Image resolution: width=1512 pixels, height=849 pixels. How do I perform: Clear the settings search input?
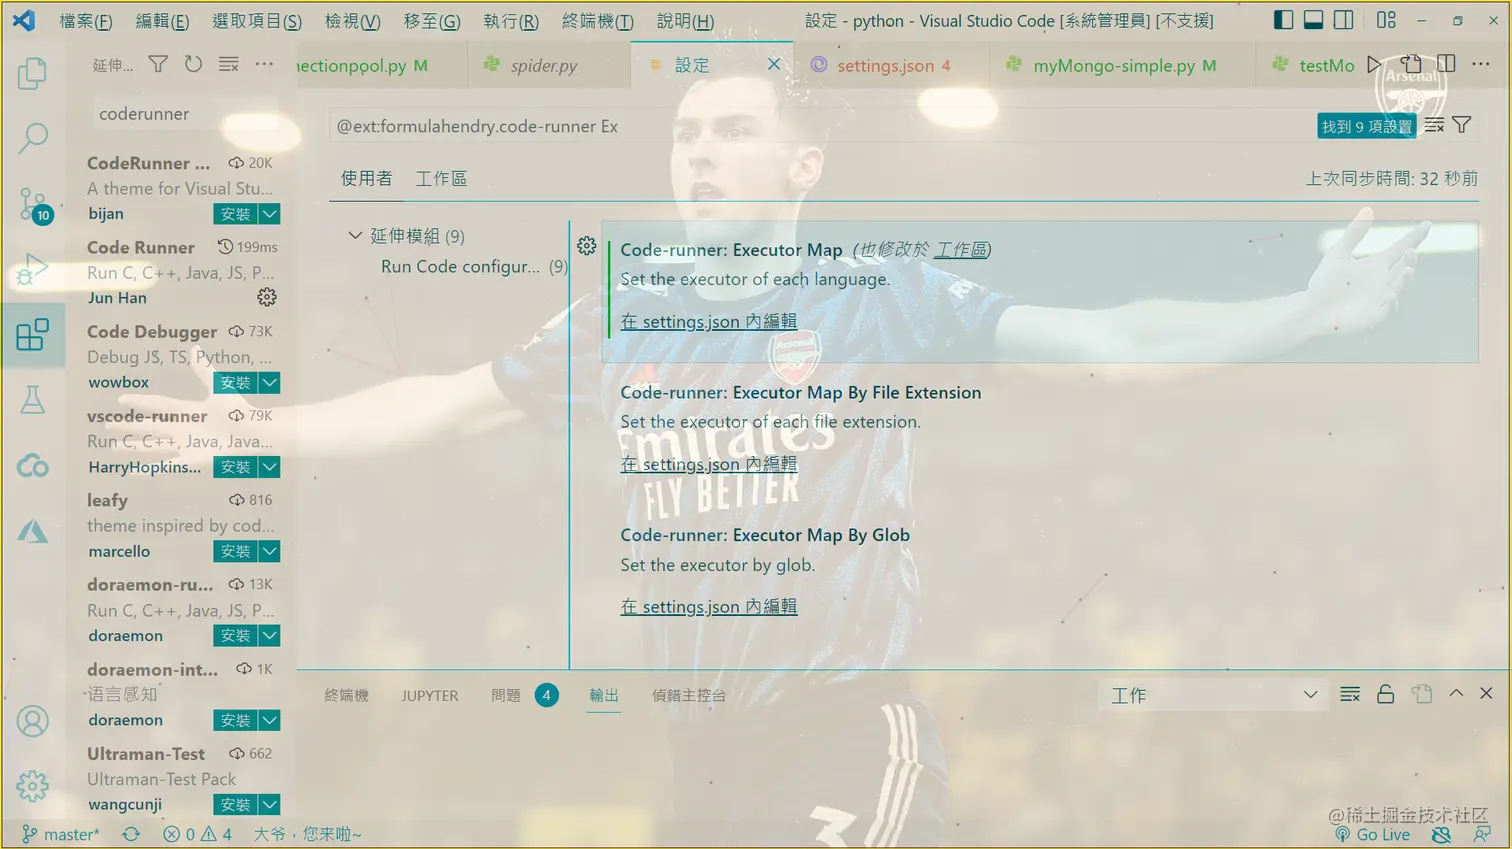click(x=1435, y=125)
